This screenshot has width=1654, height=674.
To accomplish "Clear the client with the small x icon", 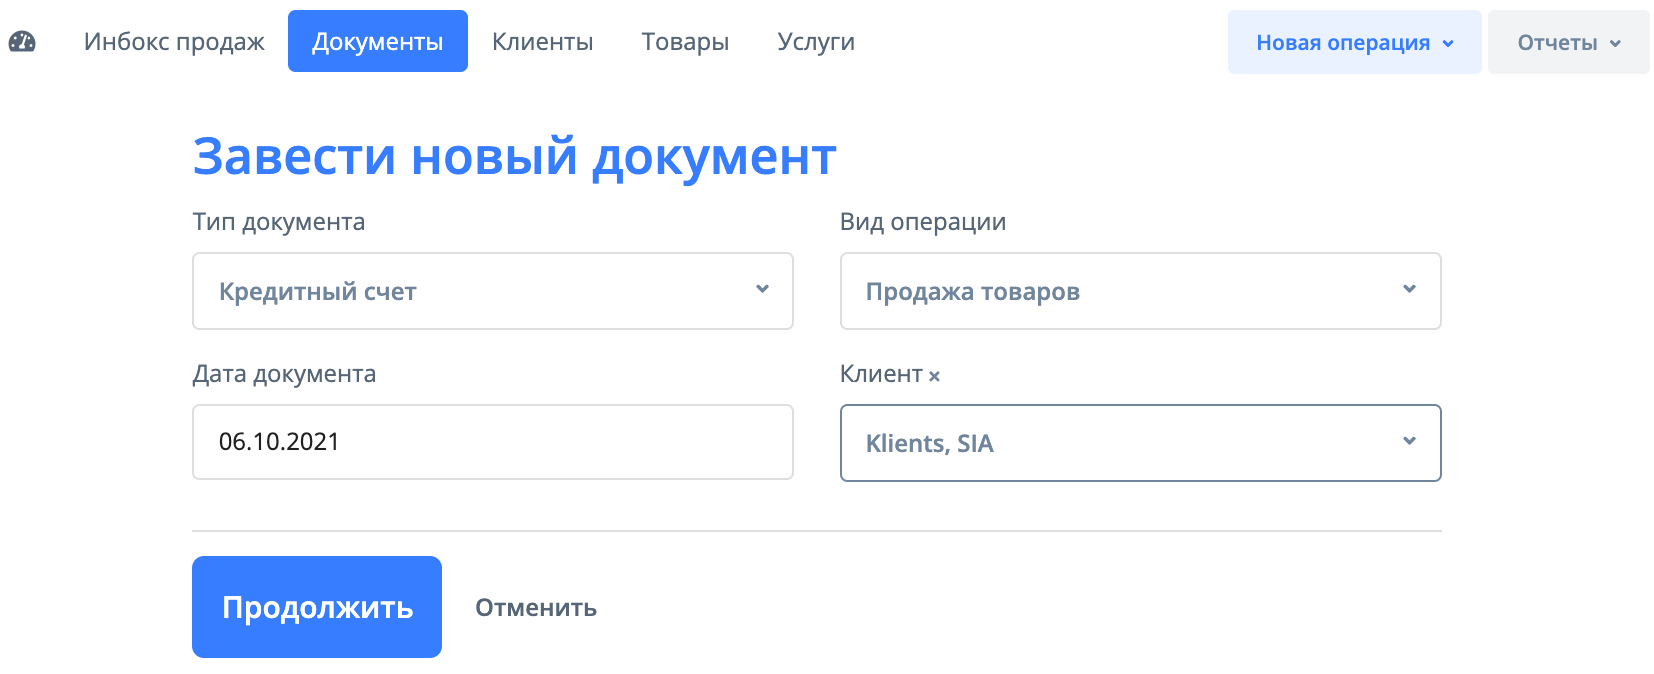I will [934, 376].
